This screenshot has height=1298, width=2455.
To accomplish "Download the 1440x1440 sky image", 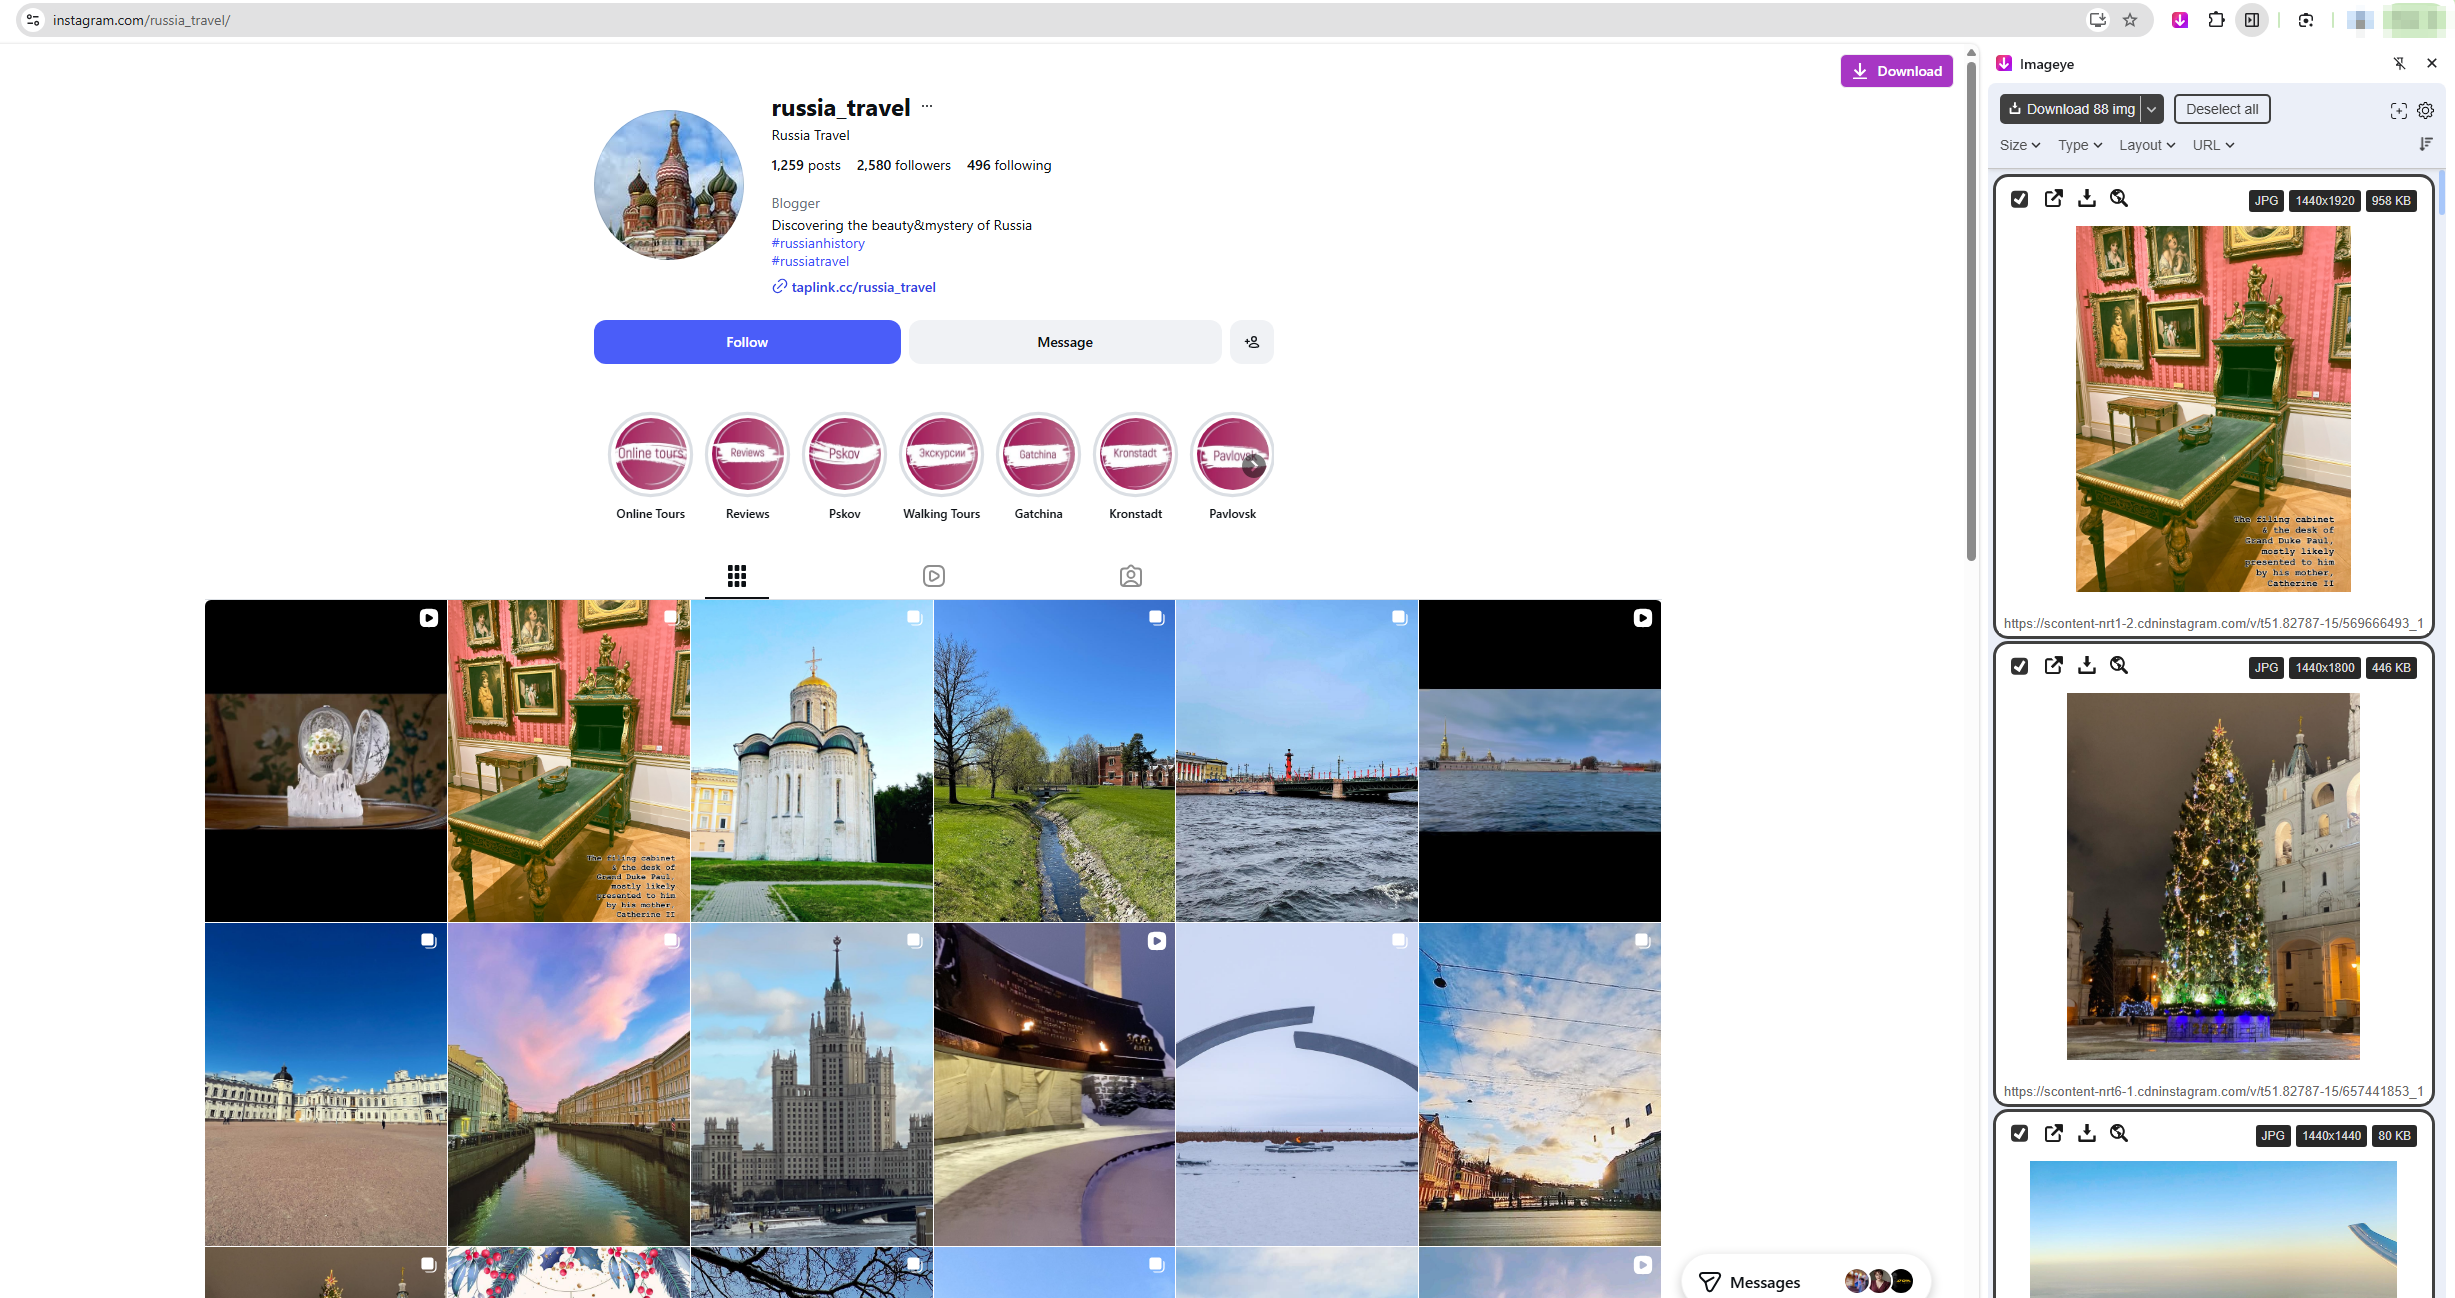I will coord(2086,1134).
